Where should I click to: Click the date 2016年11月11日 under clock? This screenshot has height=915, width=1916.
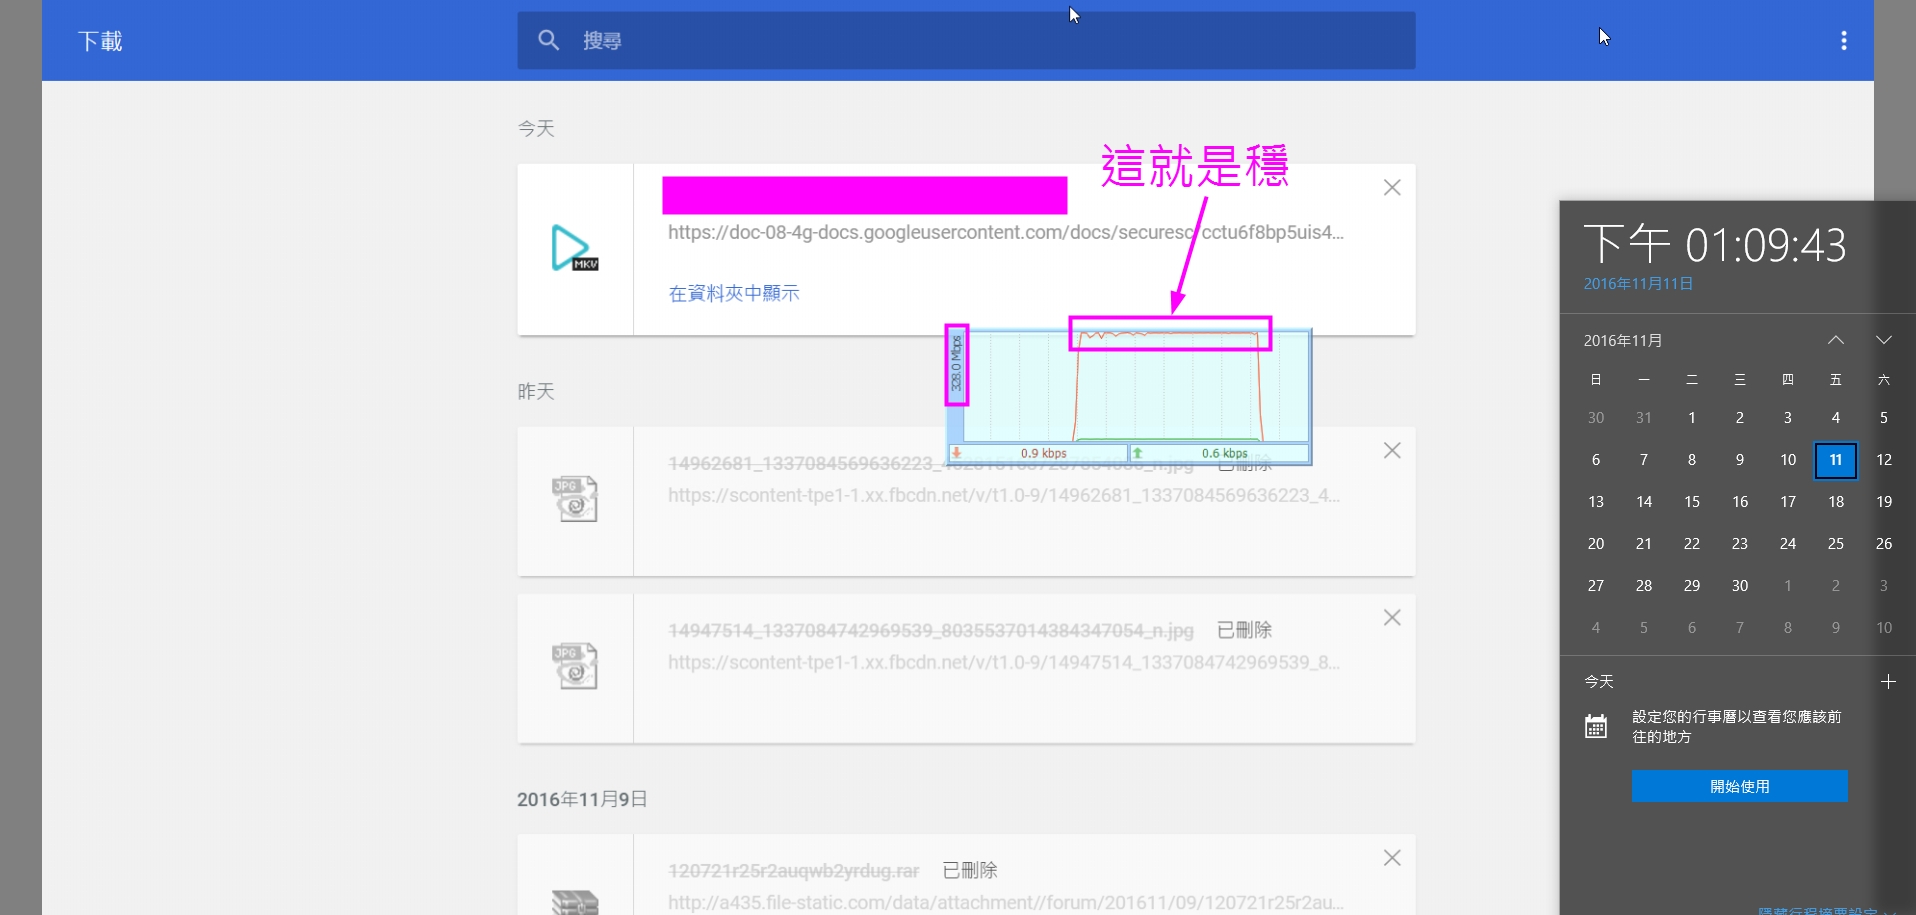click(1638, 284)
